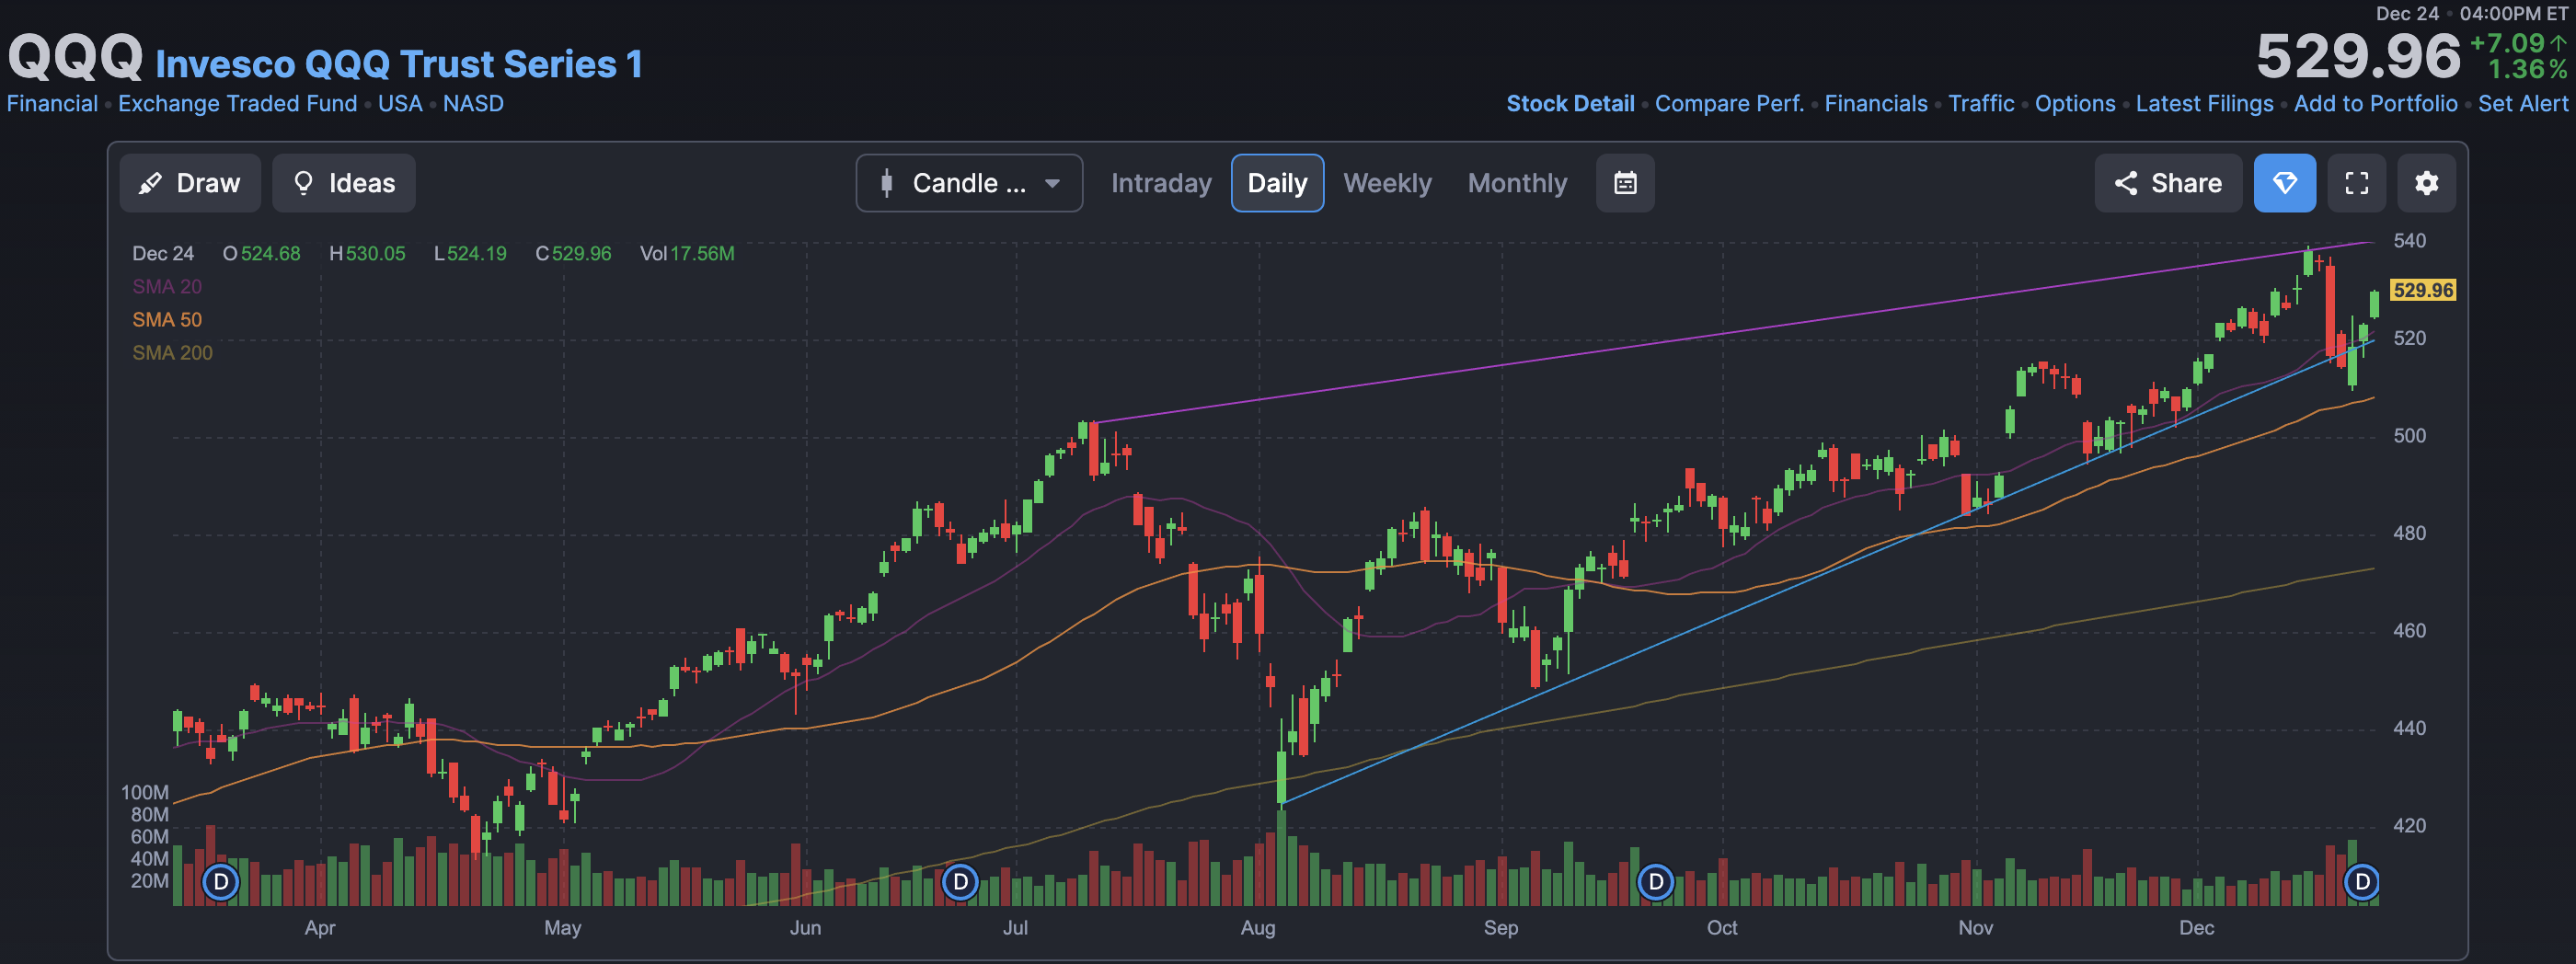The height and width of the screenshot is (964, 2576).
Task: Open the Financial sector link
Action: (52, 104)
